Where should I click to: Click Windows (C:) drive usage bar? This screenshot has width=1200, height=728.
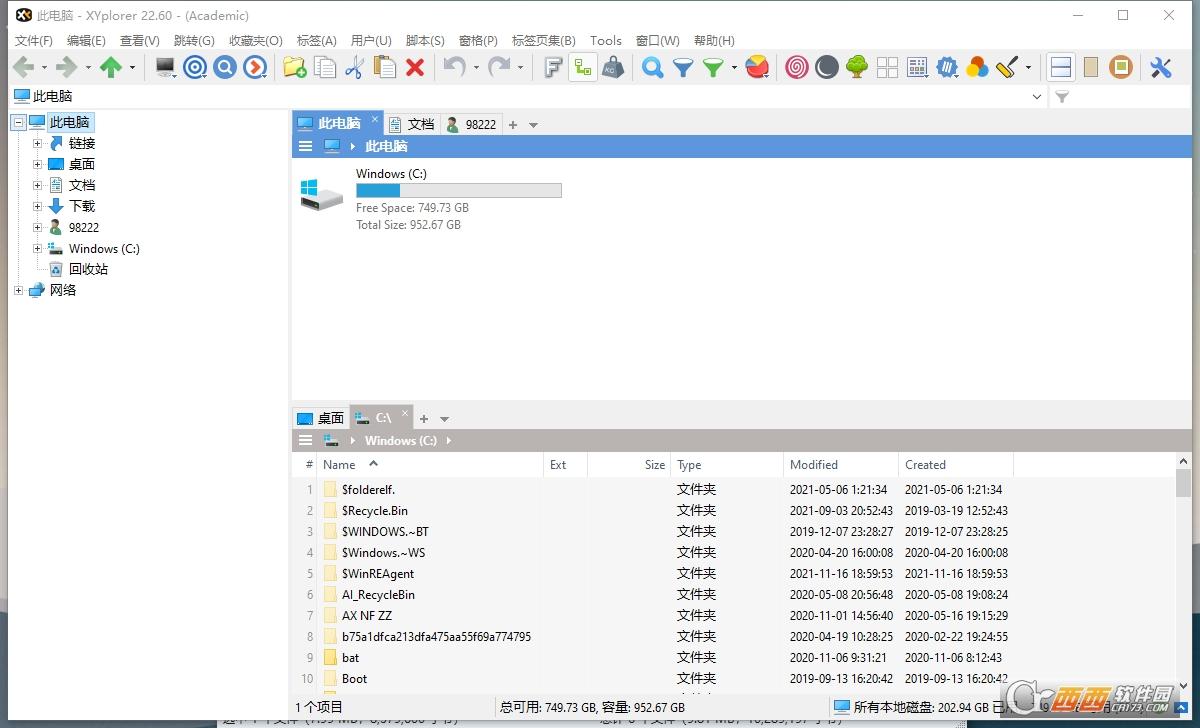(x=459, y=190)
